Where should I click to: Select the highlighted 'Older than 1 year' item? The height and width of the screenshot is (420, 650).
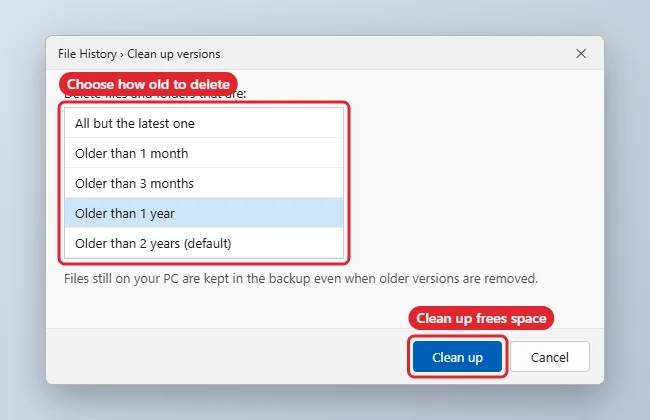click(204, 213)
